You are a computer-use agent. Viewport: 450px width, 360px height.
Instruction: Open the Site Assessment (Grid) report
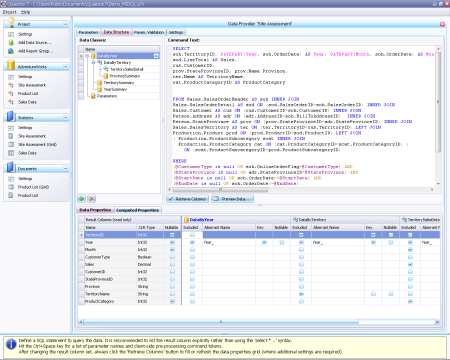37,145
